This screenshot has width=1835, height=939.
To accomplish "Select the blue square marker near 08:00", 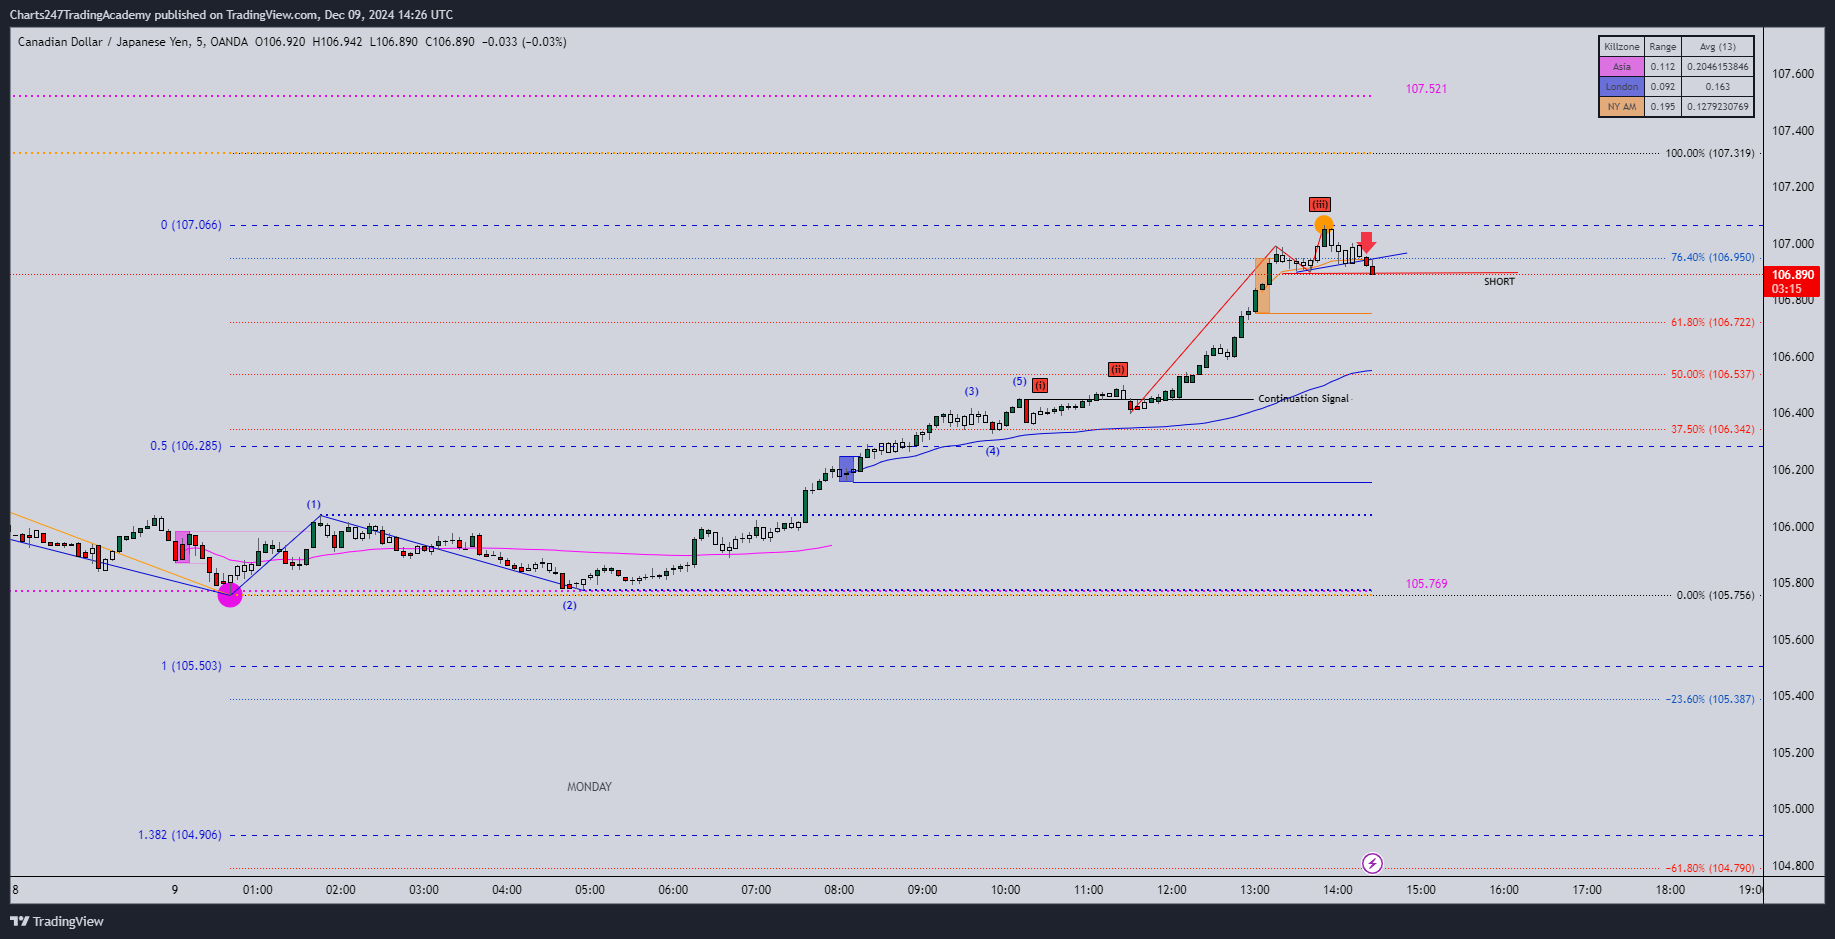I will point(847,469).
